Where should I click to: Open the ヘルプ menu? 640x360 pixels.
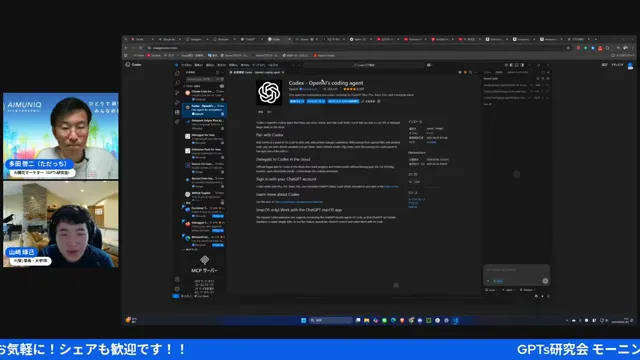pyautogui.click(x=273, y=65)
